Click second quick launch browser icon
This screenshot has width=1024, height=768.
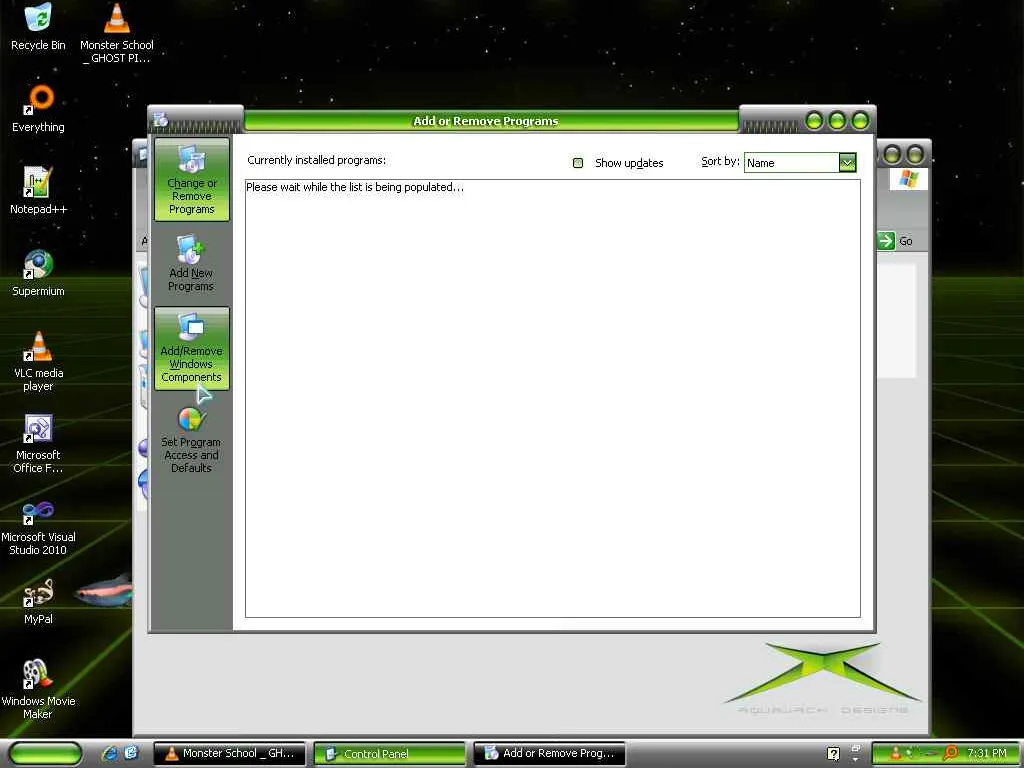(x=131, y=753)
